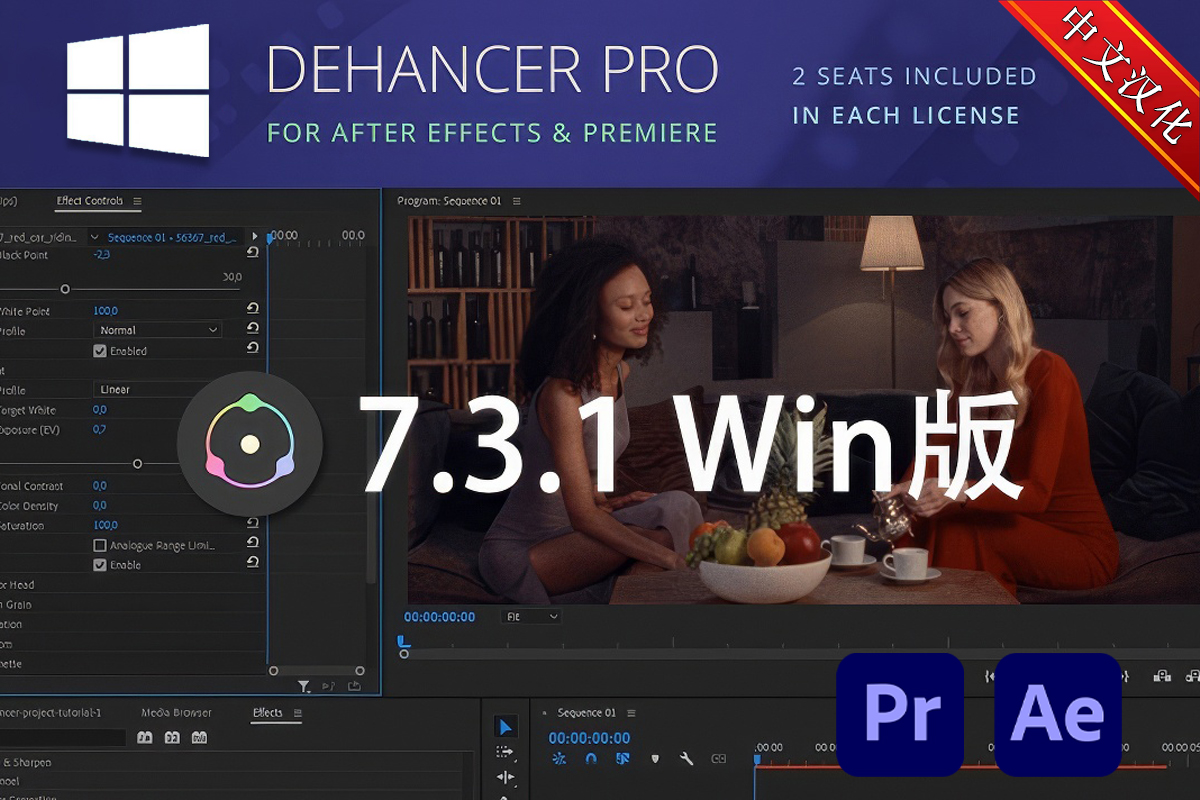
Task: Click the Saturation value 100,0
Action: pyautogui.click(x=105, y=525)
